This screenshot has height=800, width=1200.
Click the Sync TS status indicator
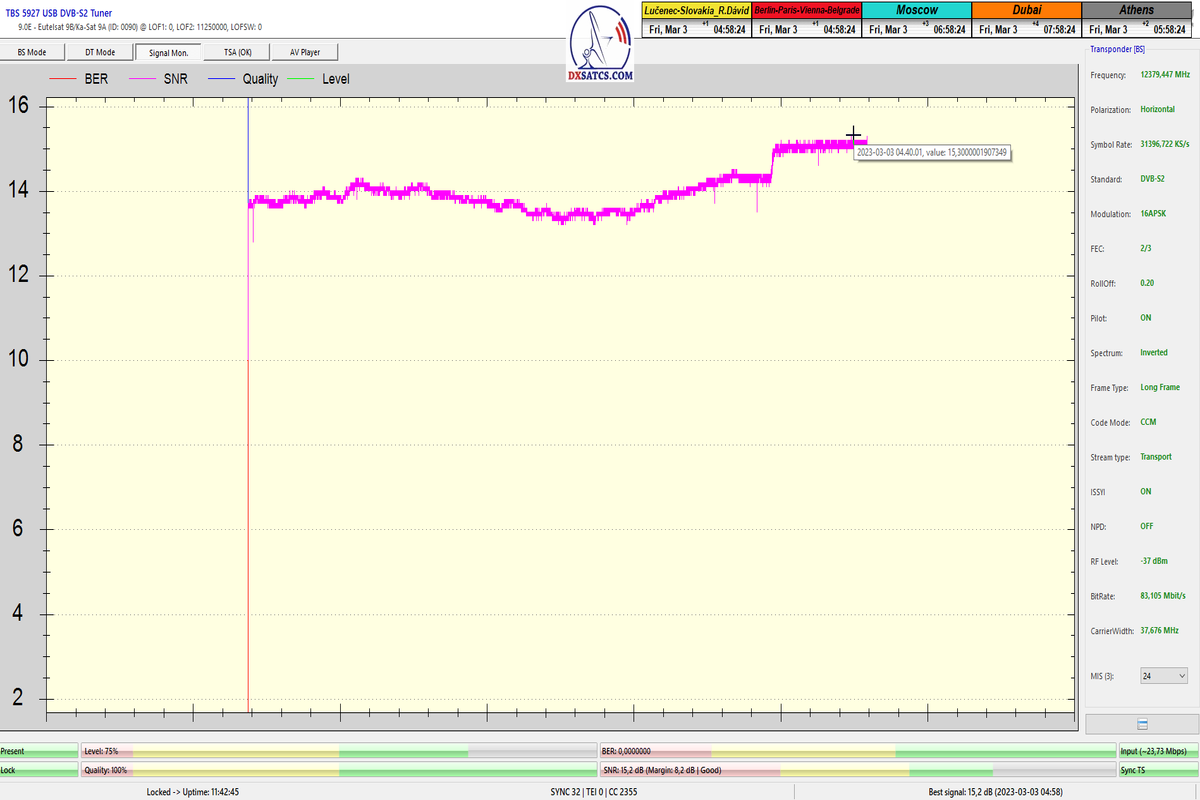coord(1157,770)
